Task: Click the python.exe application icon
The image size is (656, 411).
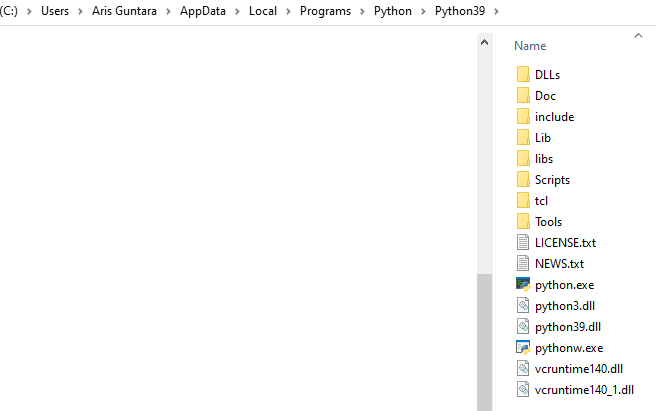Action: pos(523,285)
